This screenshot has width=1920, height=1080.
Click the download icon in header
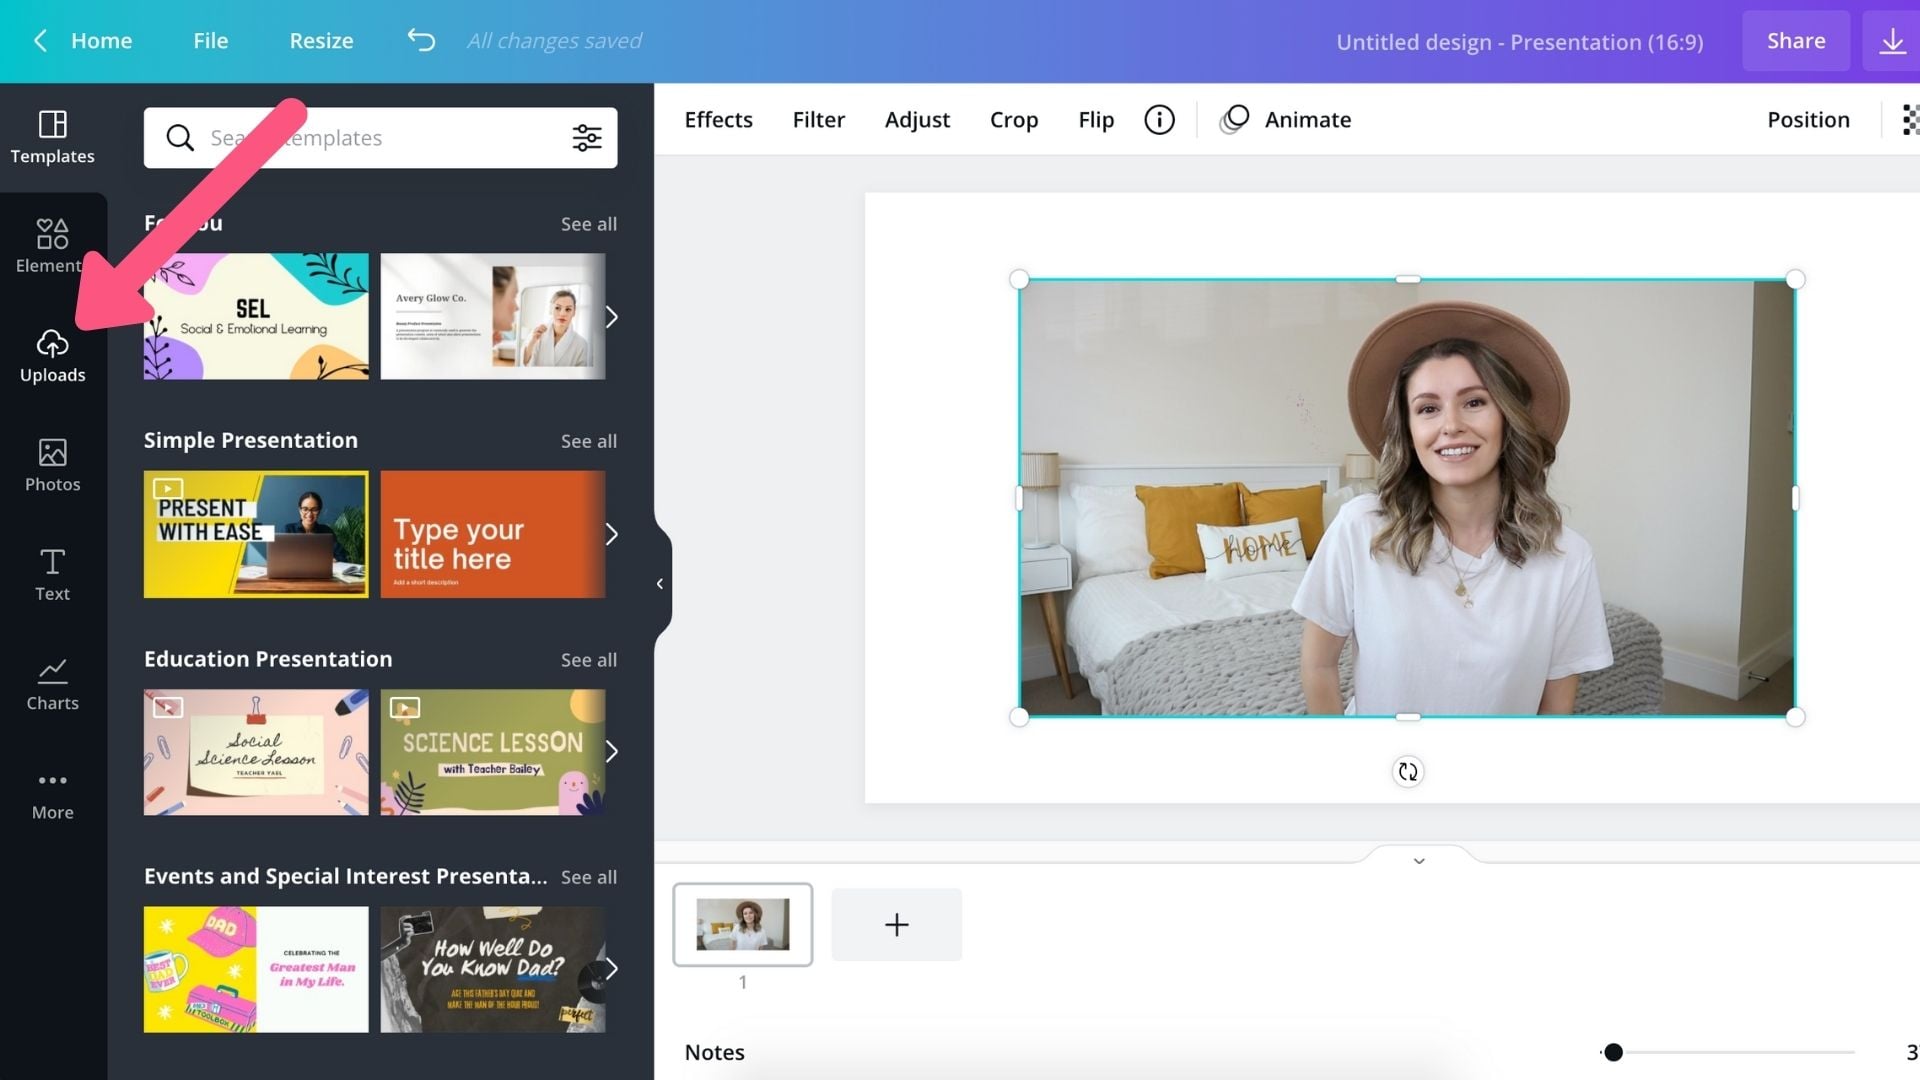point(1891,41)
